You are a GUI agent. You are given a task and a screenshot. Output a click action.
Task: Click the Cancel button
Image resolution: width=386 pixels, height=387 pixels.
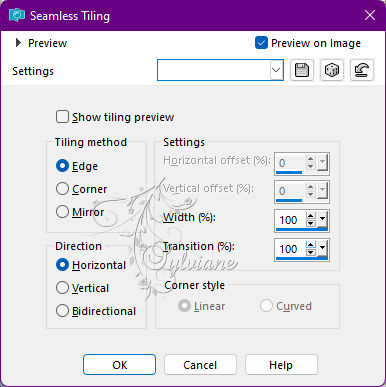point(200,365)
